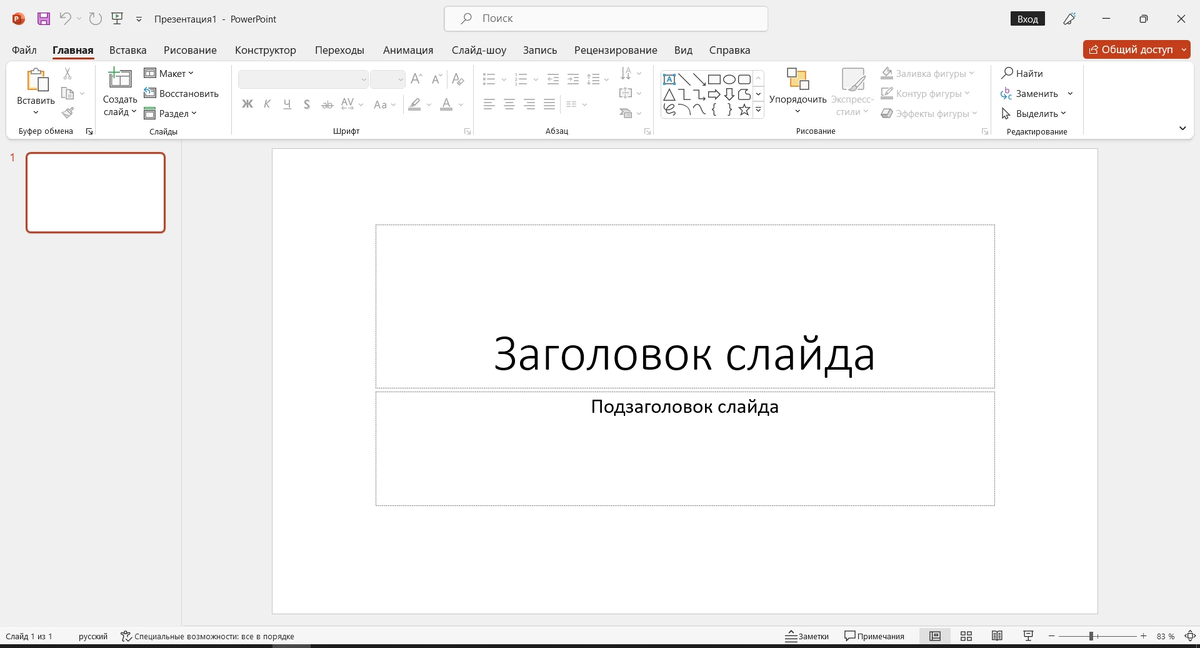Viewport: 1200px width, 648px height.
Task: Select the text box shape in gallery
Action: [669, 79]
